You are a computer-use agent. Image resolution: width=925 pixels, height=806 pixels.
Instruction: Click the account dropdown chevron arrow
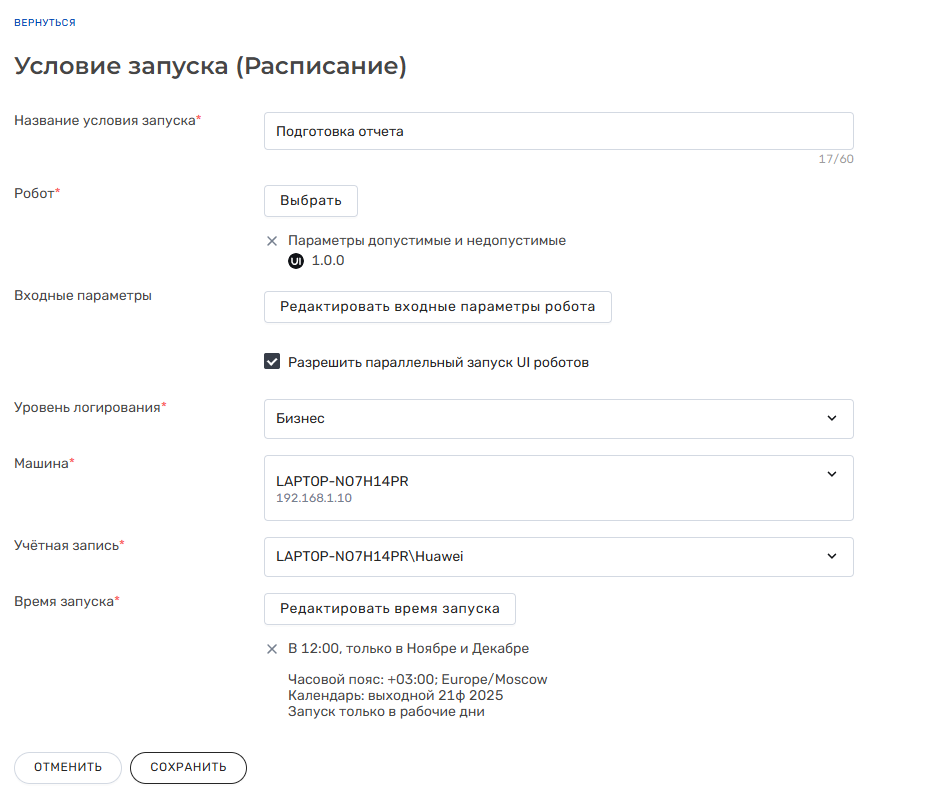coord(832,557)
